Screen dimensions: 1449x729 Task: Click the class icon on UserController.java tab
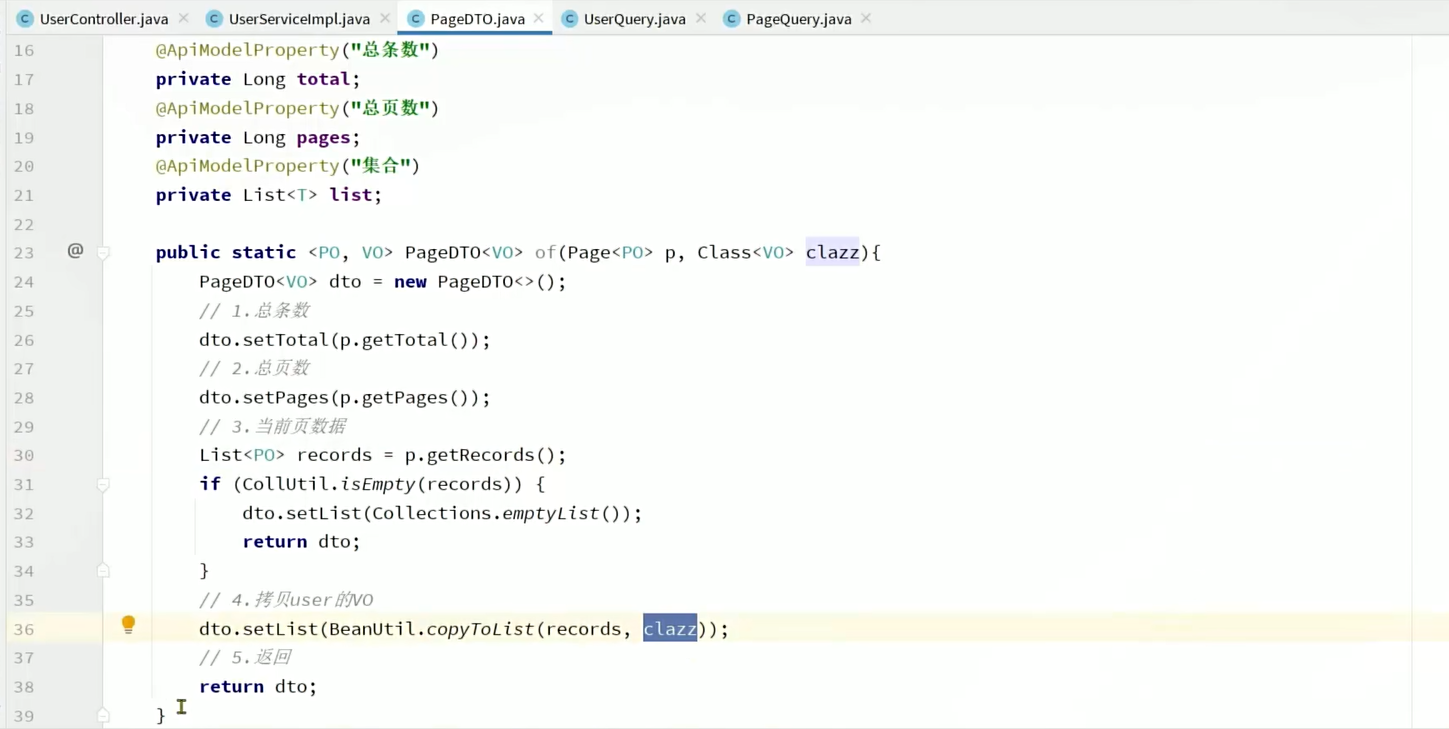pos(25,19)
